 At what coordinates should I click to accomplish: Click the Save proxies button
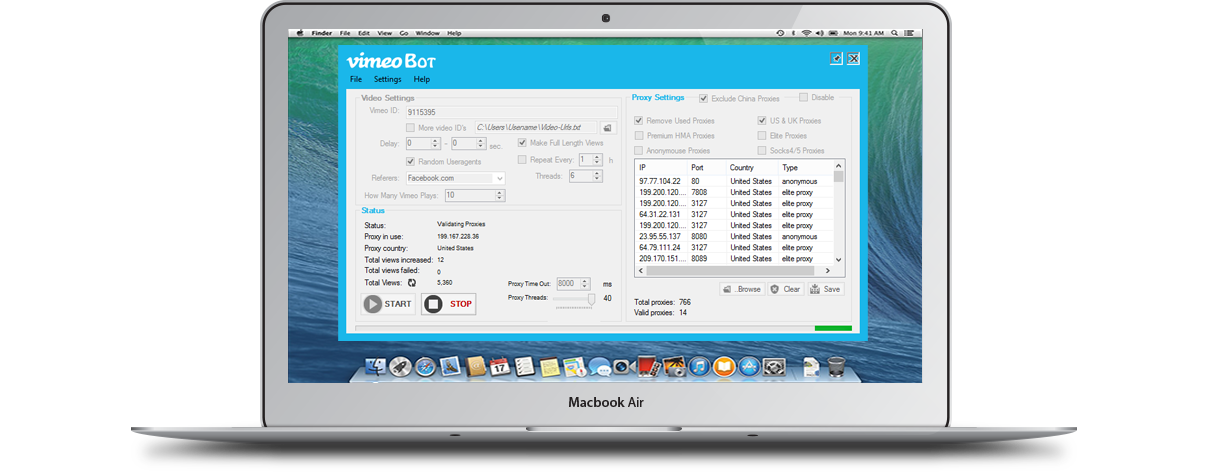point(825,289)
